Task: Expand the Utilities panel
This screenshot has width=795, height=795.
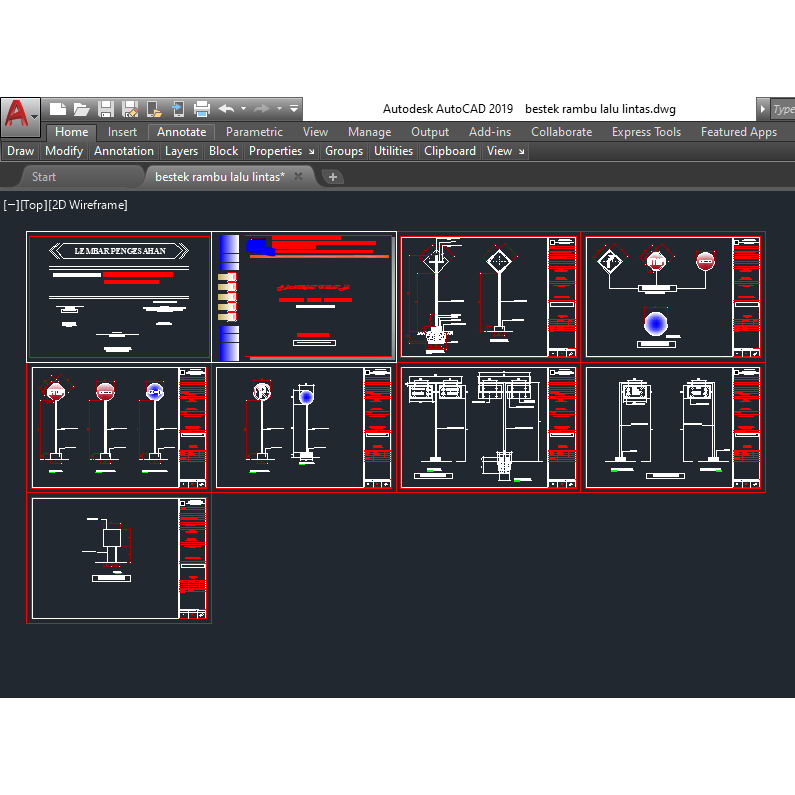Action: coord(393,151)
